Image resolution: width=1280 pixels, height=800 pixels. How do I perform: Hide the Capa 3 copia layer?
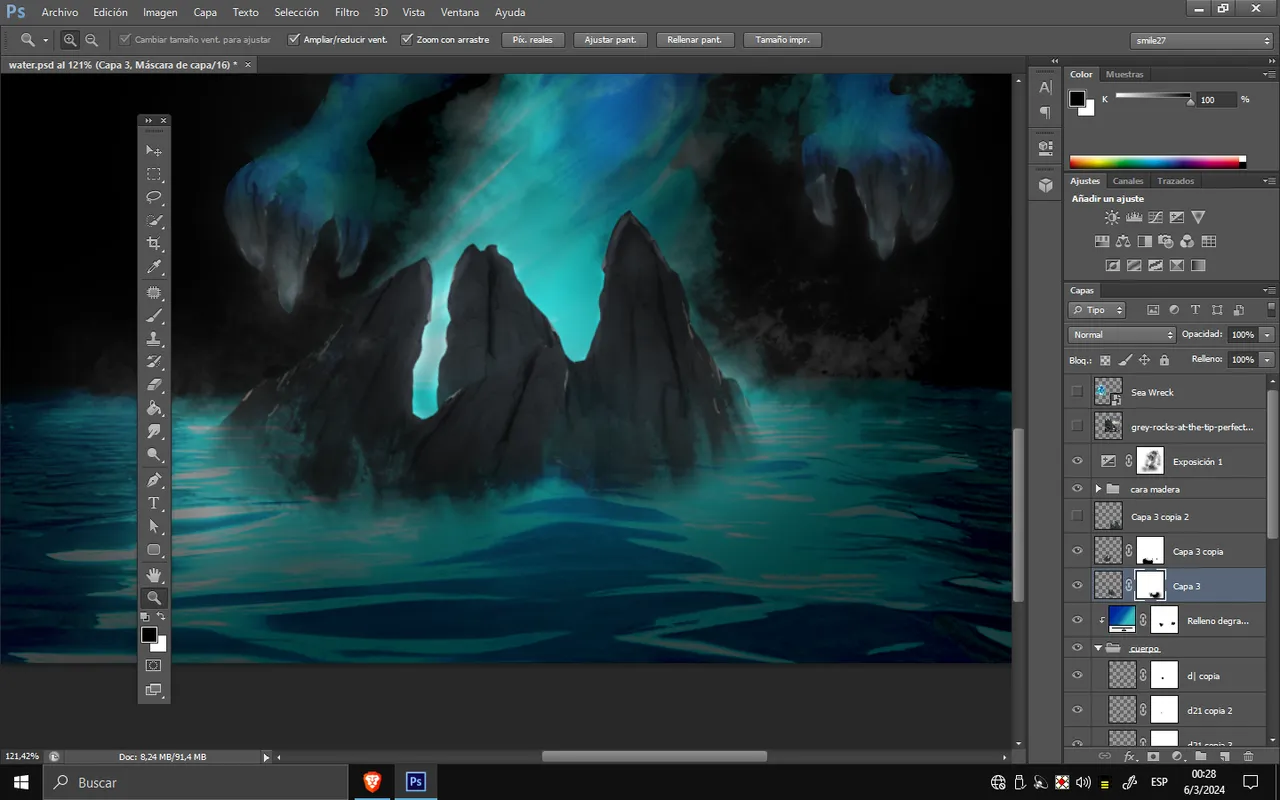[1077, 551]
